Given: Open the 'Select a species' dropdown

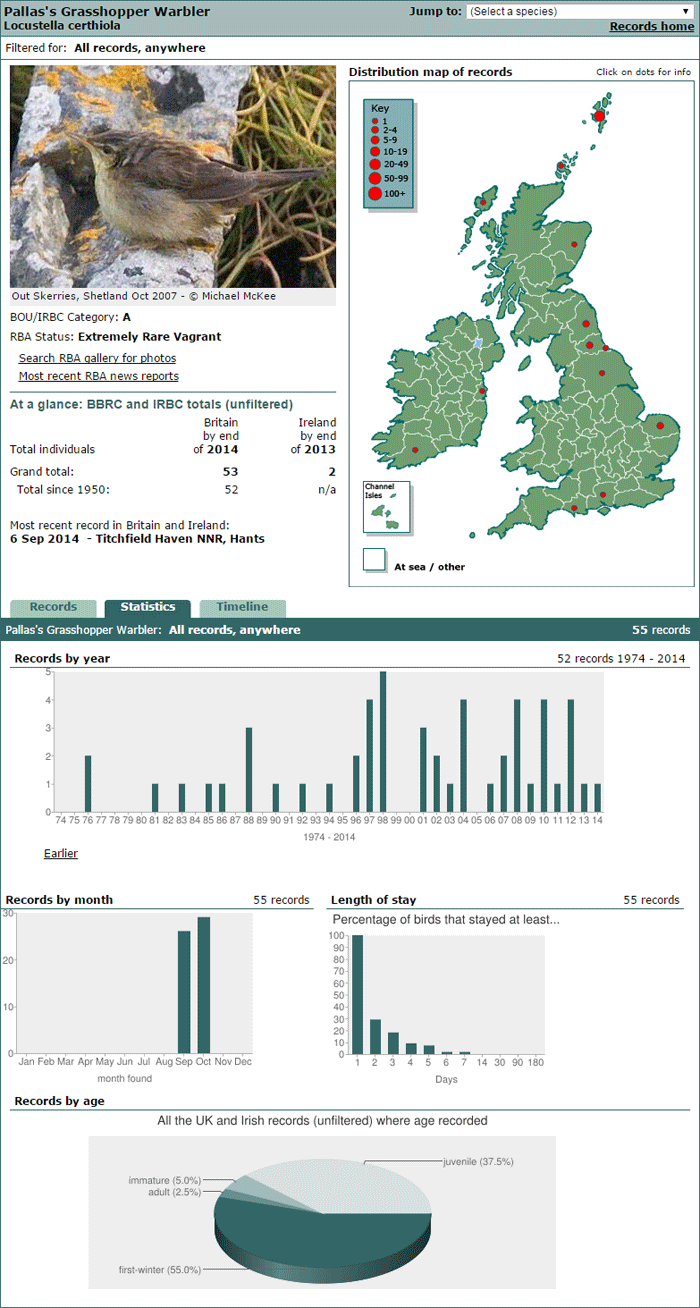Looking at the screenshot, I should pyautogui.click(x=579, y=12).
